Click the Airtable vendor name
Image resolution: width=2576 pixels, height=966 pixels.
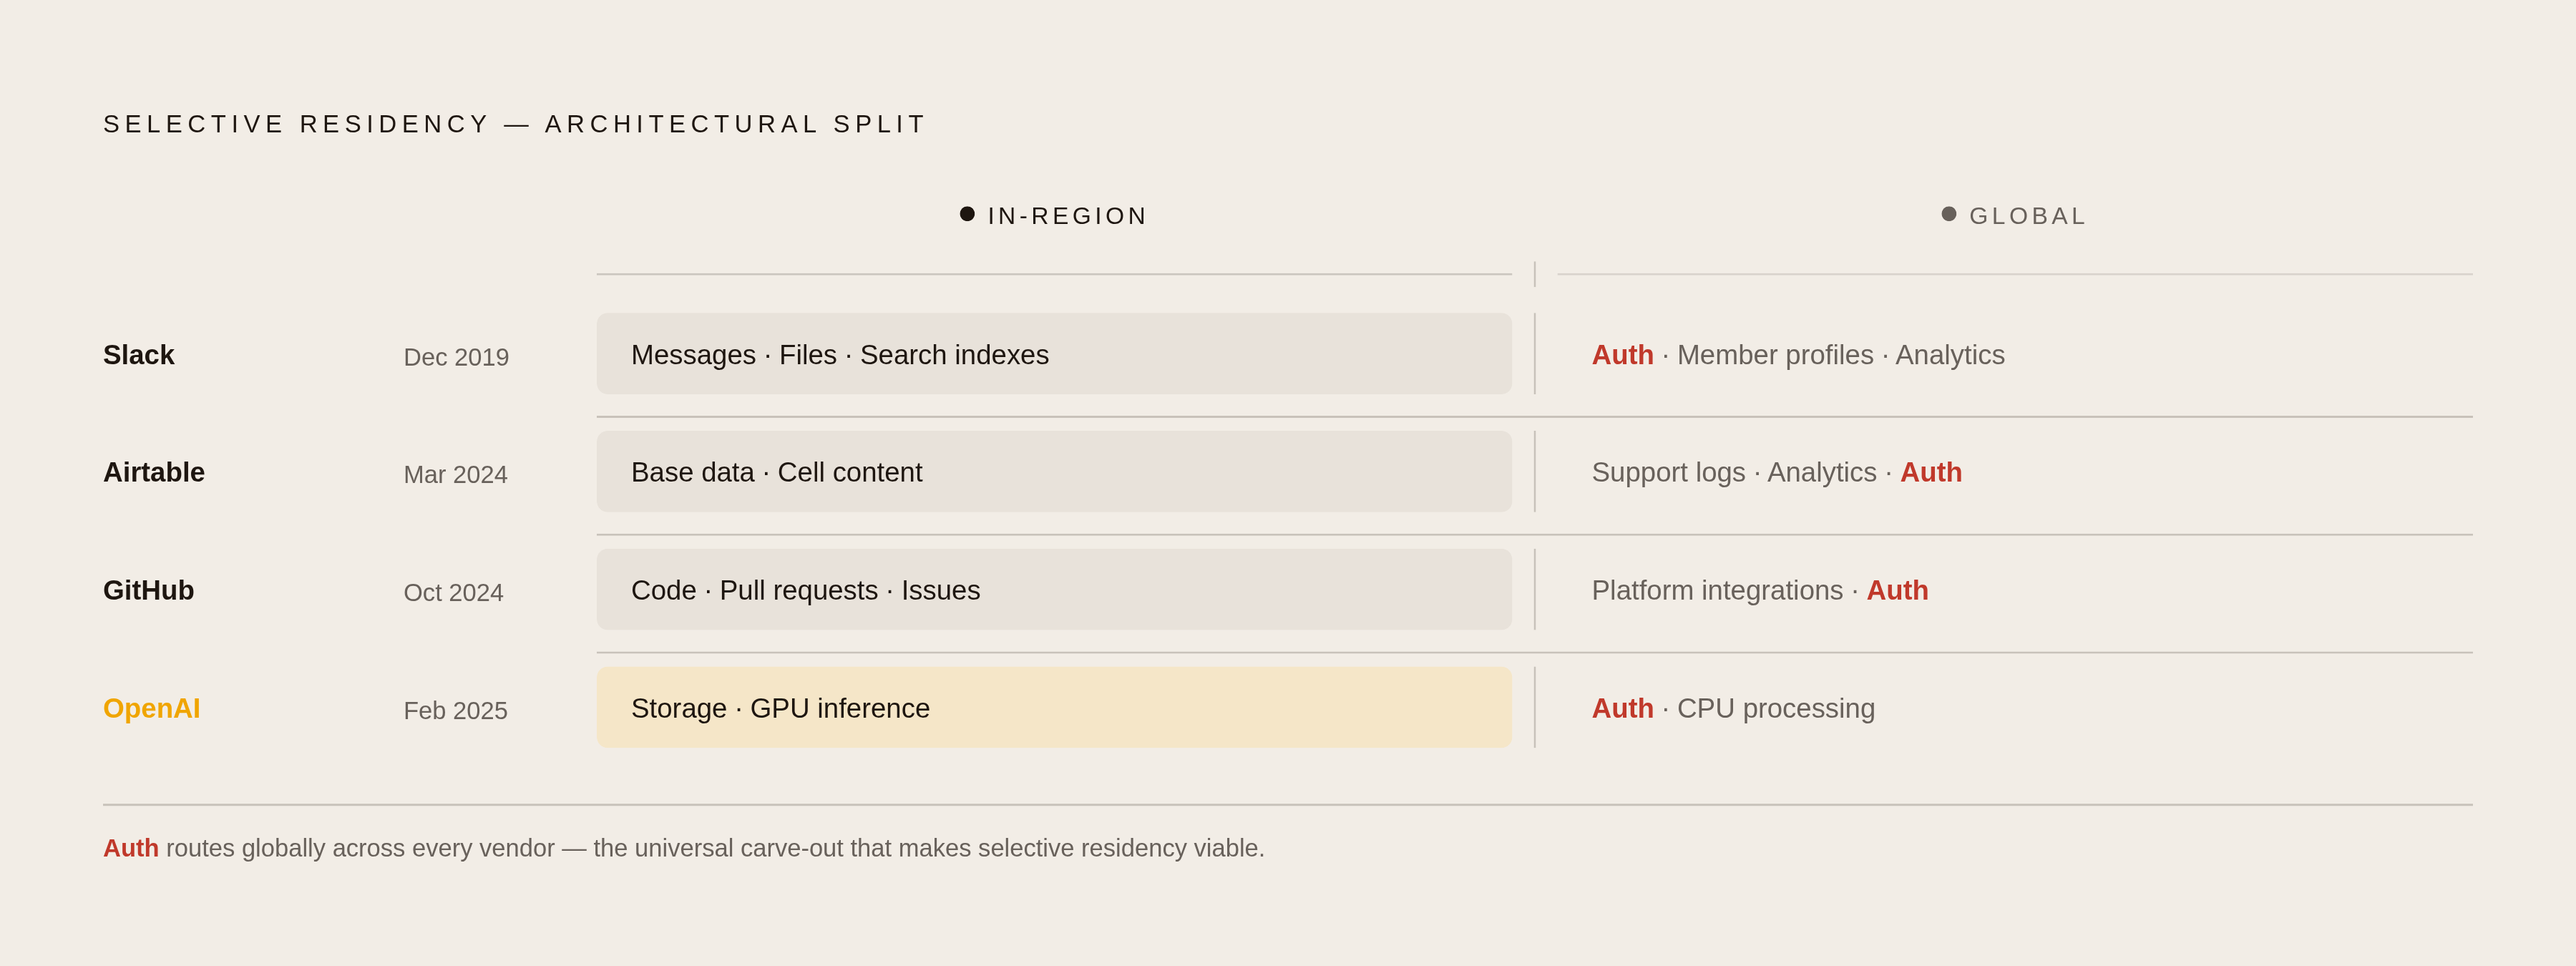(154, 472)
